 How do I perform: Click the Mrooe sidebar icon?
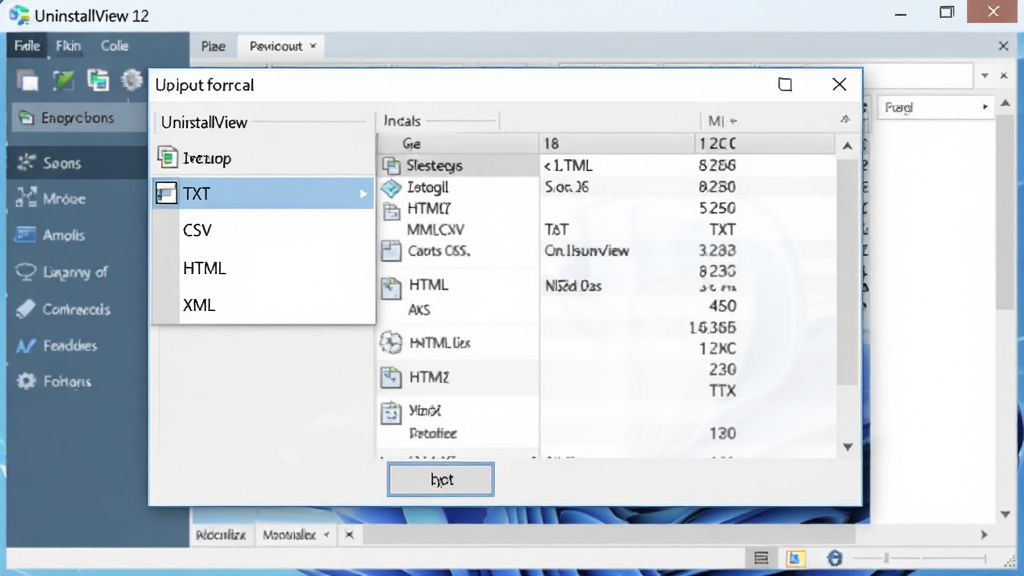[26, 198]
